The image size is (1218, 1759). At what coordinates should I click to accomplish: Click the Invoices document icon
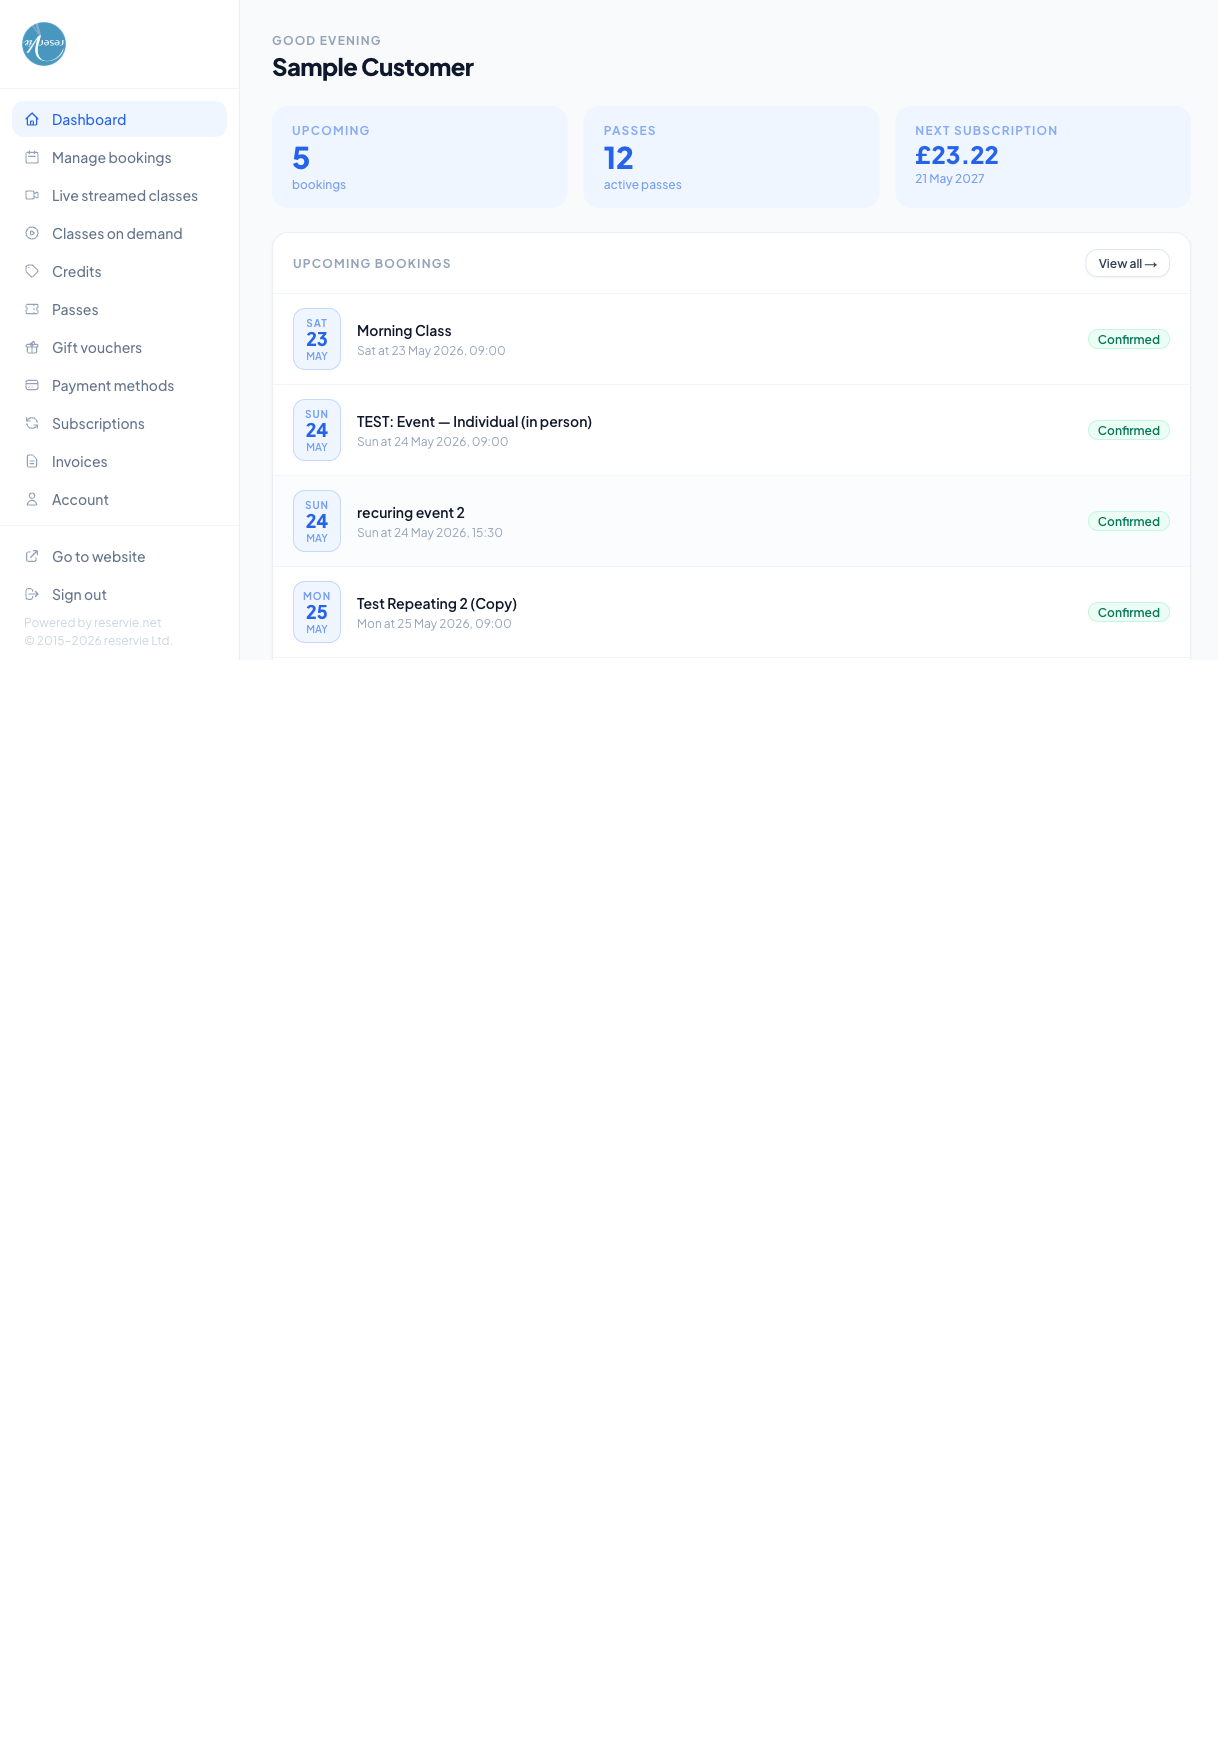coord(32,461)
